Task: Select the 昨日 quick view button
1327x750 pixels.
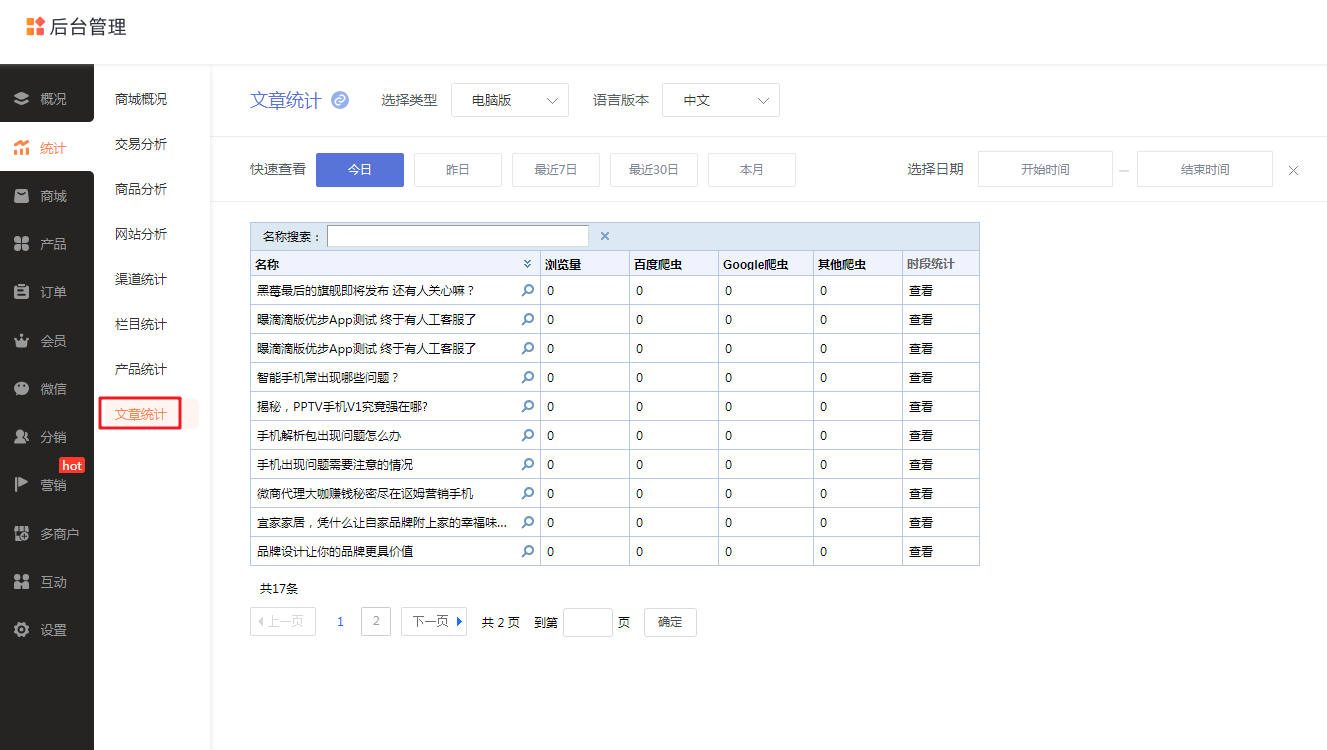Action: [x=458, y=170]
